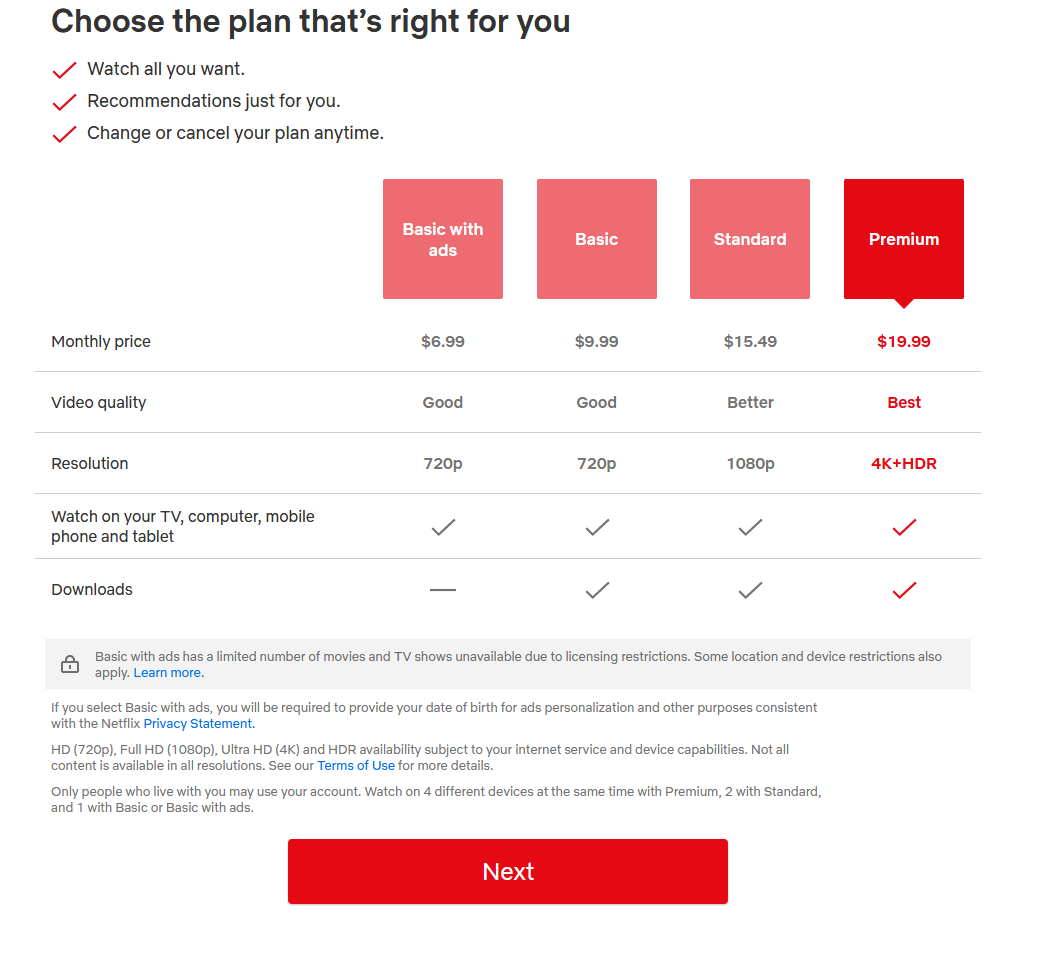Click the checkmark beside Change or cancel anytime
1056x970 pixels.
(x=64, y=133)
